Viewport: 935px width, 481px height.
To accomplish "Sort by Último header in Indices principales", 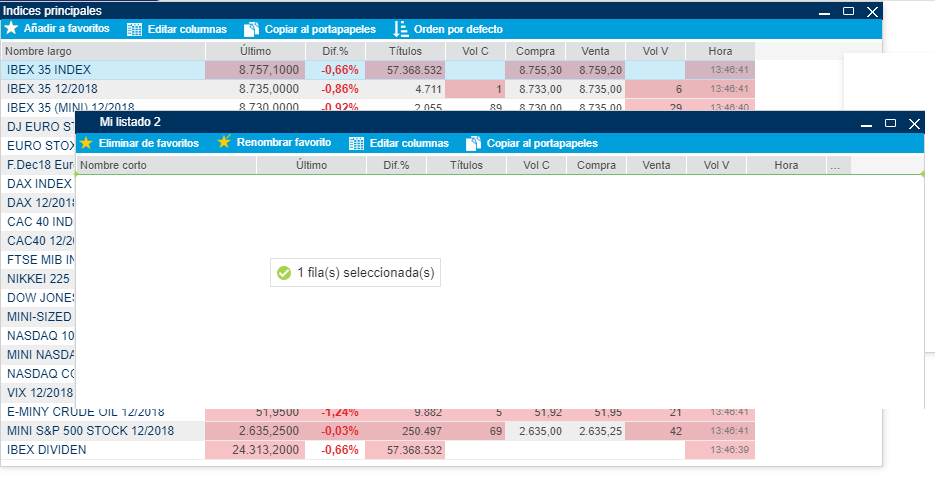I will coord(256,51).
